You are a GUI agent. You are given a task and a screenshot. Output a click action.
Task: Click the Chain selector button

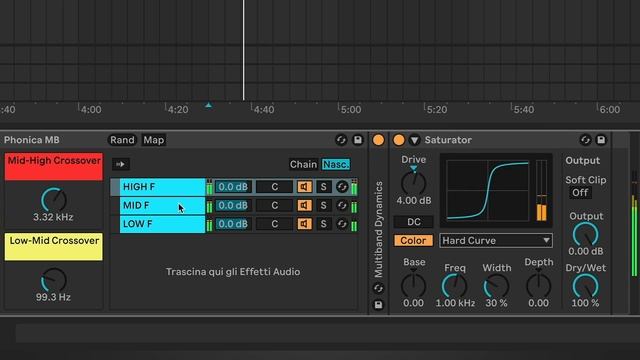[303, 164]
